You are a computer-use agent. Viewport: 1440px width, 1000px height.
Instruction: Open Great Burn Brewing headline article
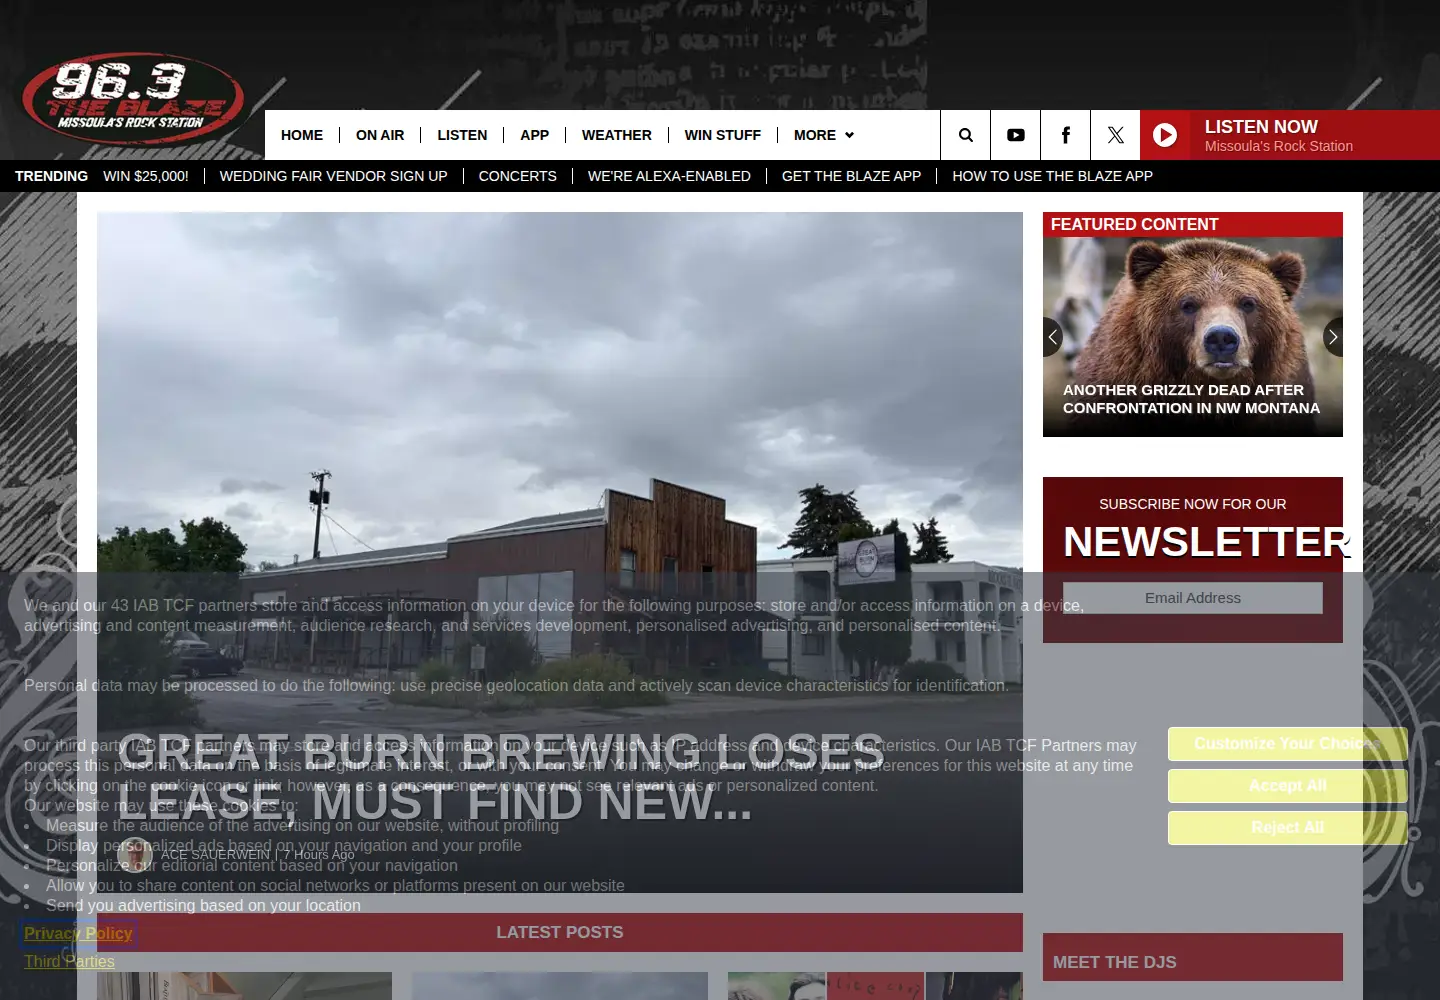[x=500, y=778]
